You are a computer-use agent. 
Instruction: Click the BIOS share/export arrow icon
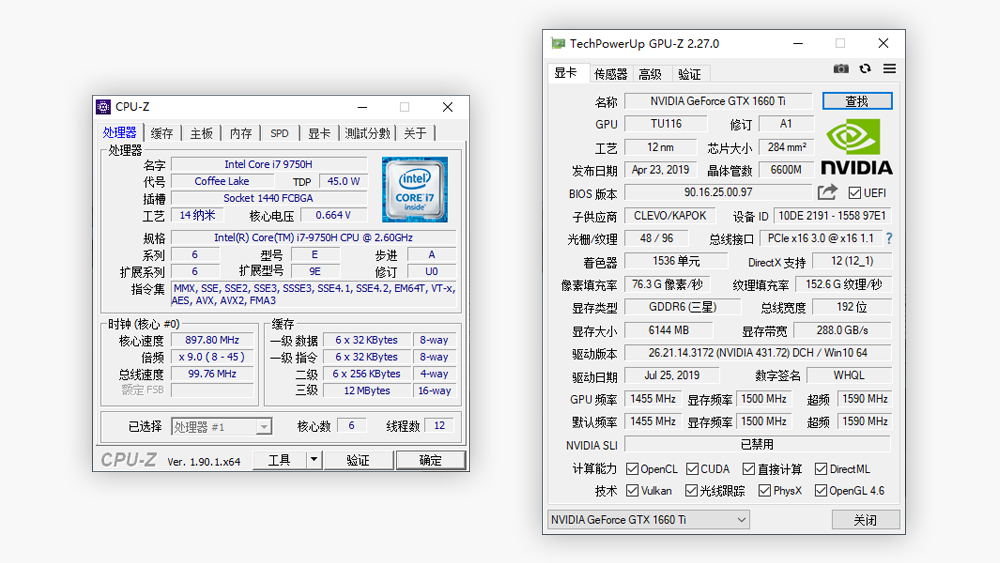click(827, 192)
